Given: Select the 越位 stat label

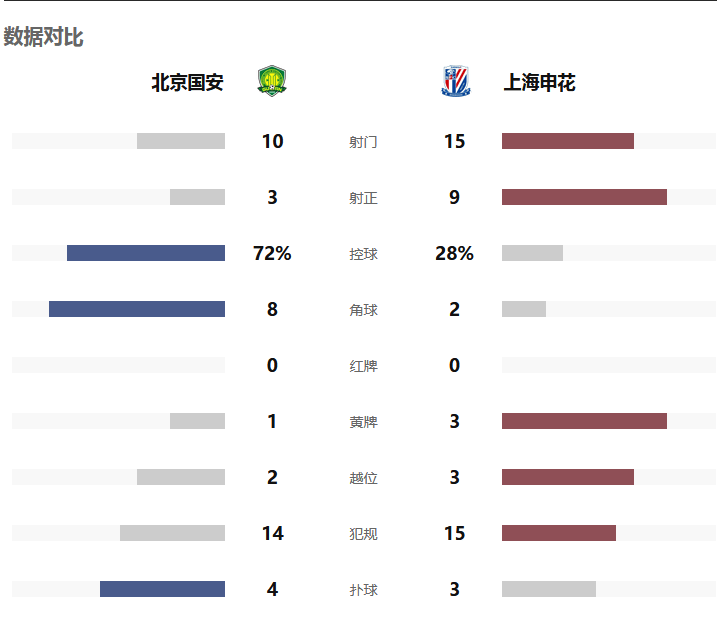Looking at the screenshot, I should pos(364,478).
